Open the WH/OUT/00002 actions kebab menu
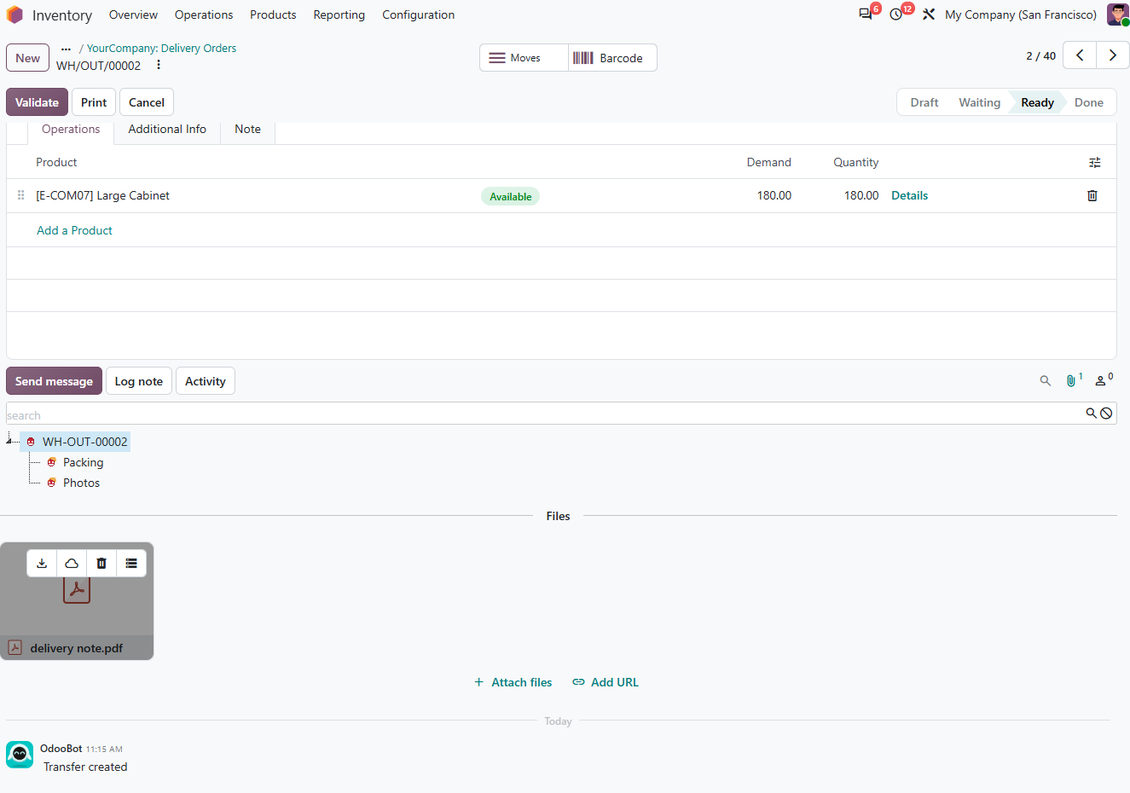Viewport: 1130px width, 793px height. click(x=159, y=65)
